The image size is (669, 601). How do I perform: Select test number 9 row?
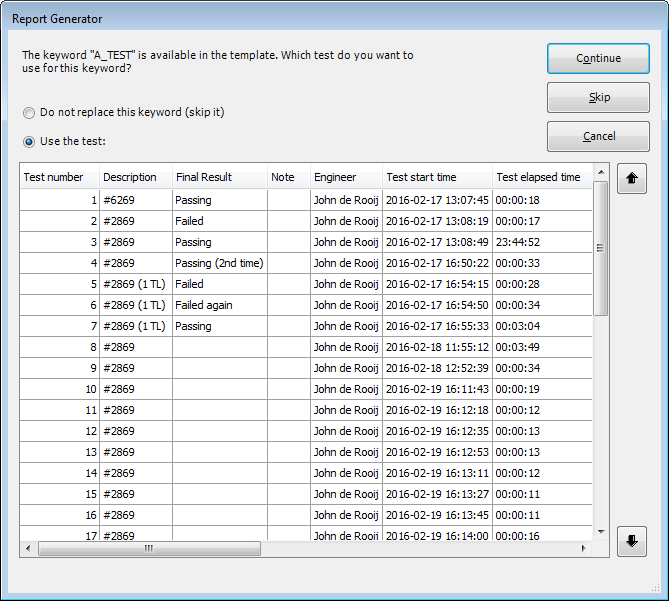point(306,368)
